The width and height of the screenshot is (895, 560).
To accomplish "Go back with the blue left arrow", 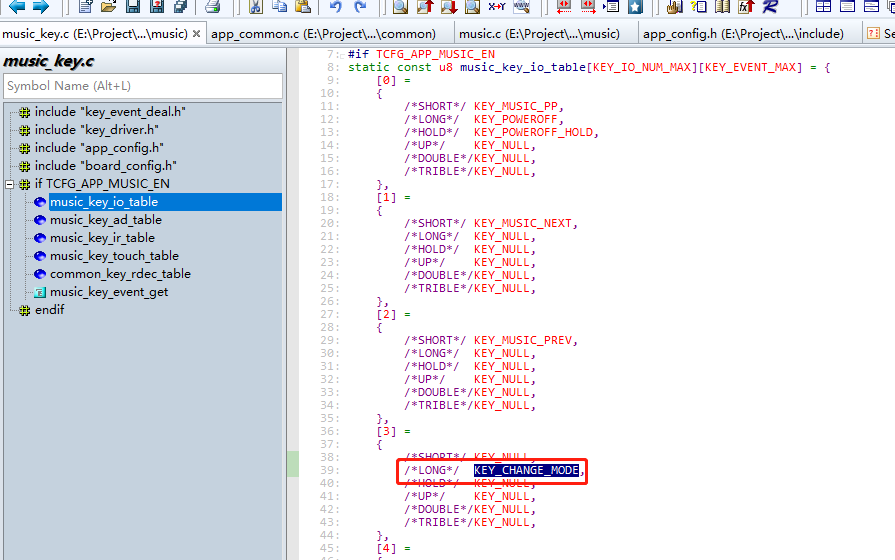I will [17, 6].
